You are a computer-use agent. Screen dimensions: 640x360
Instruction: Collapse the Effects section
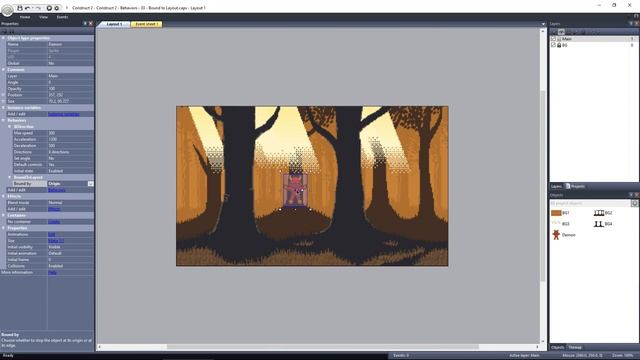[x=3, y=196]
